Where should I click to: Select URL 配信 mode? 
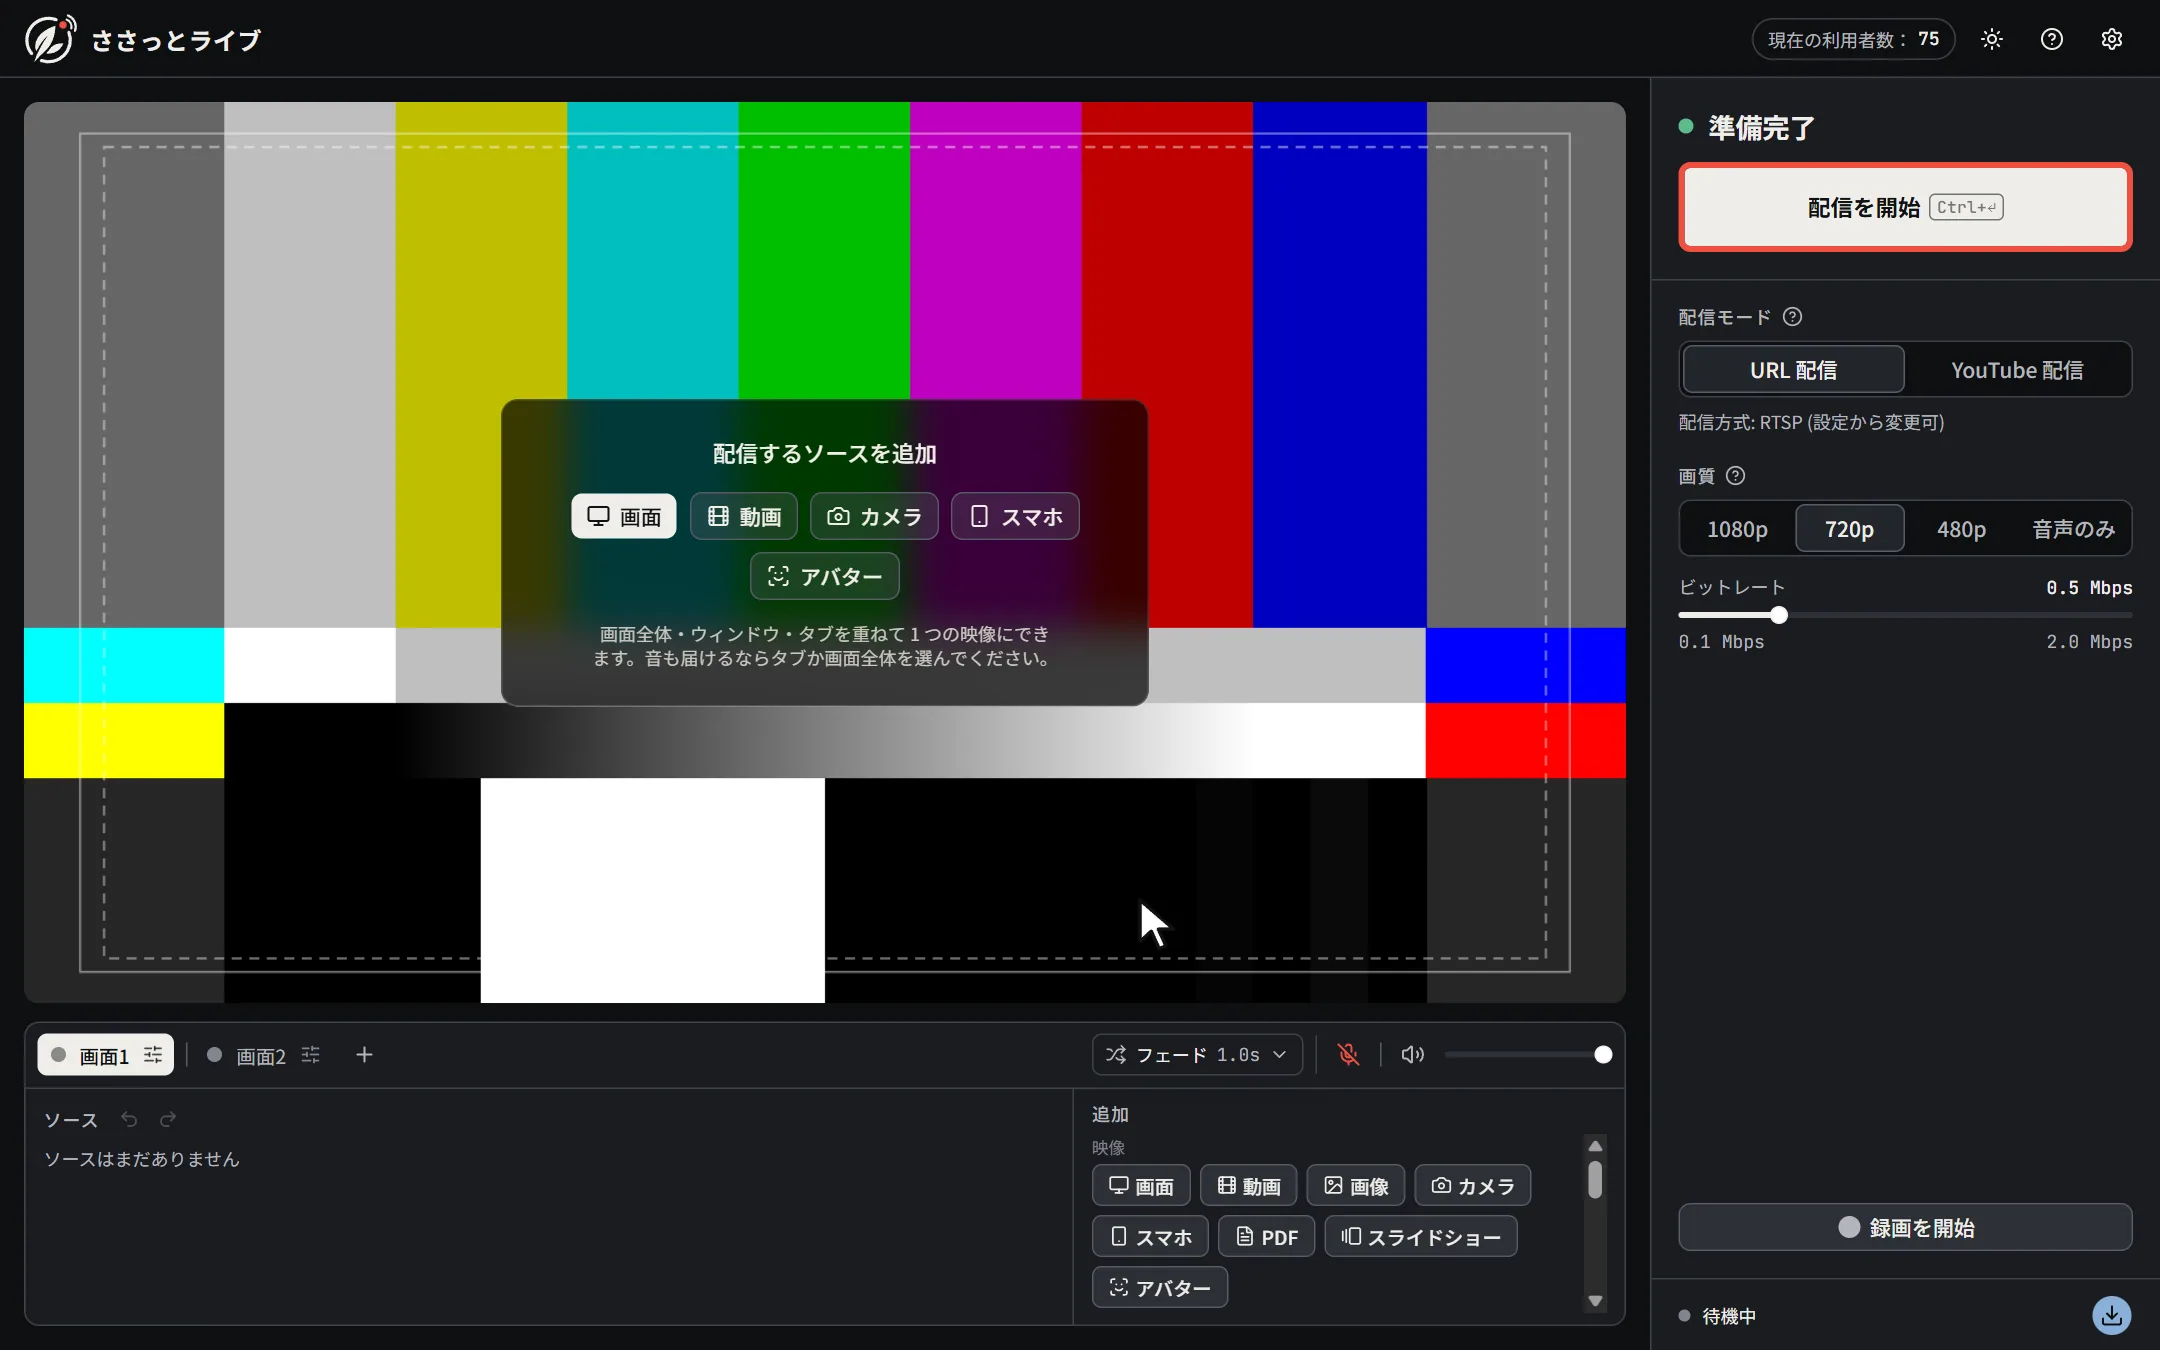[1793, 370]
